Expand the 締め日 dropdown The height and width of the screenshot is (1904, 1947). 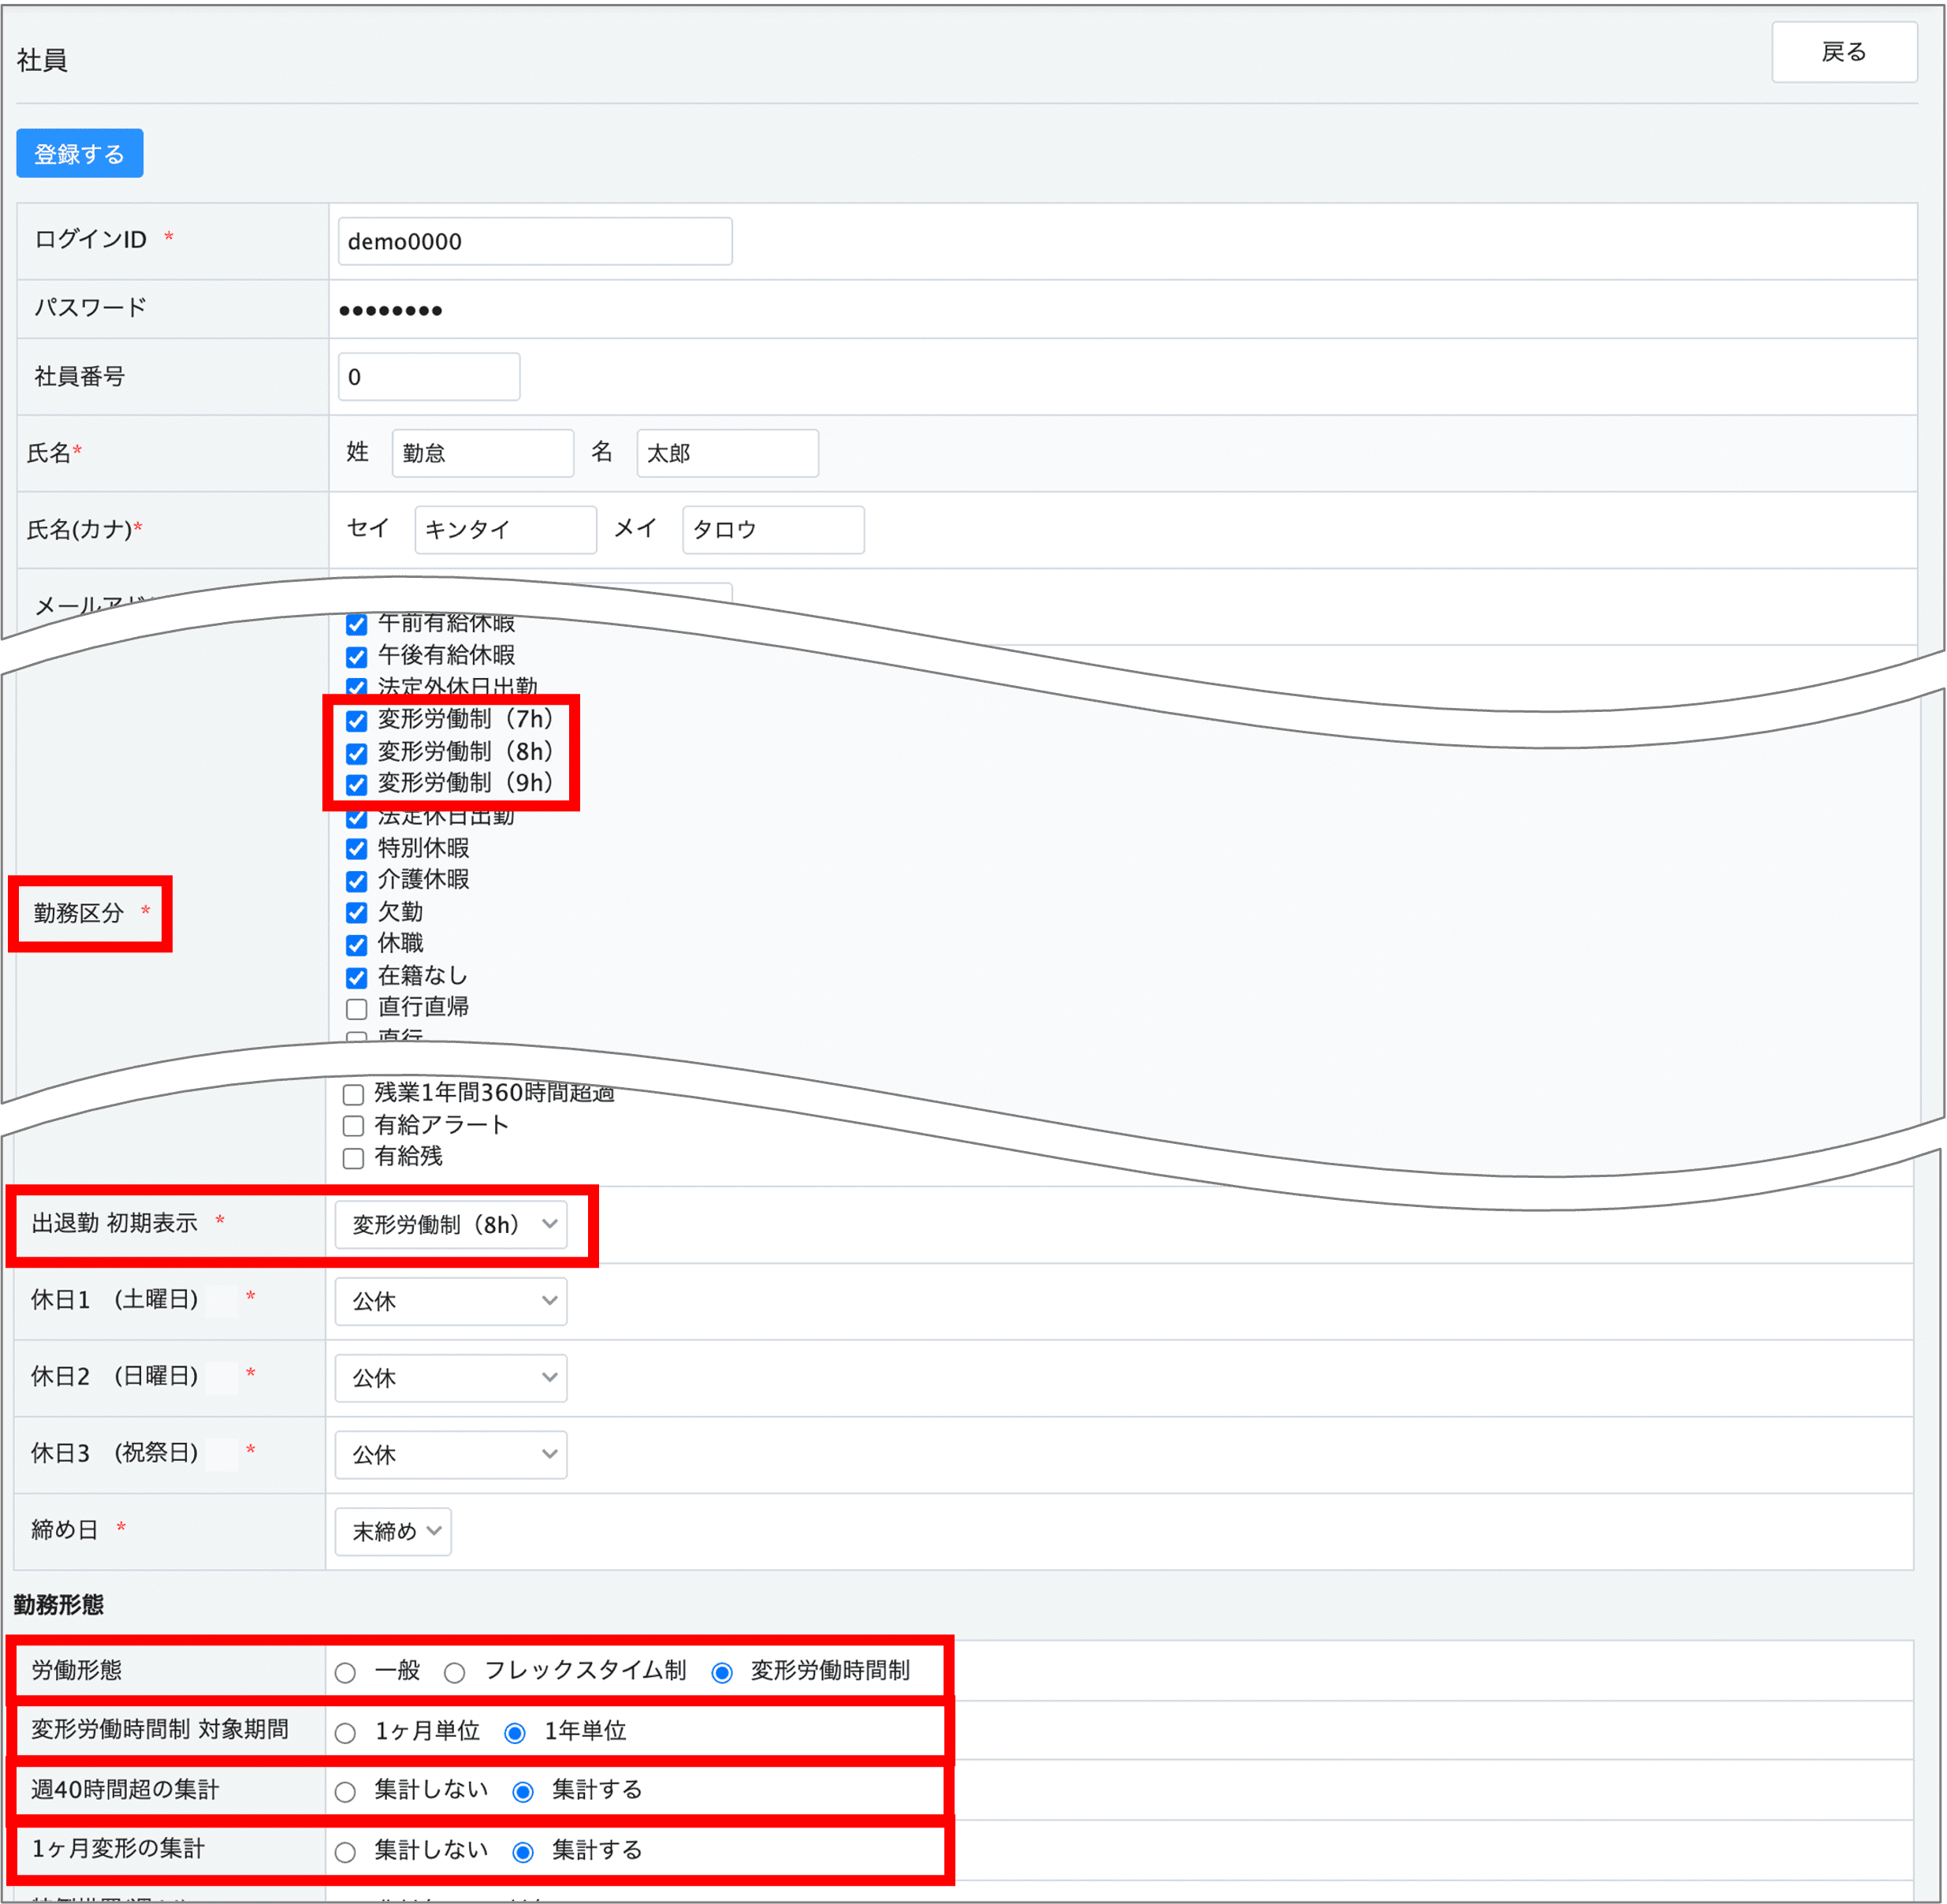pyautogui.click(x=393, y=1531)
